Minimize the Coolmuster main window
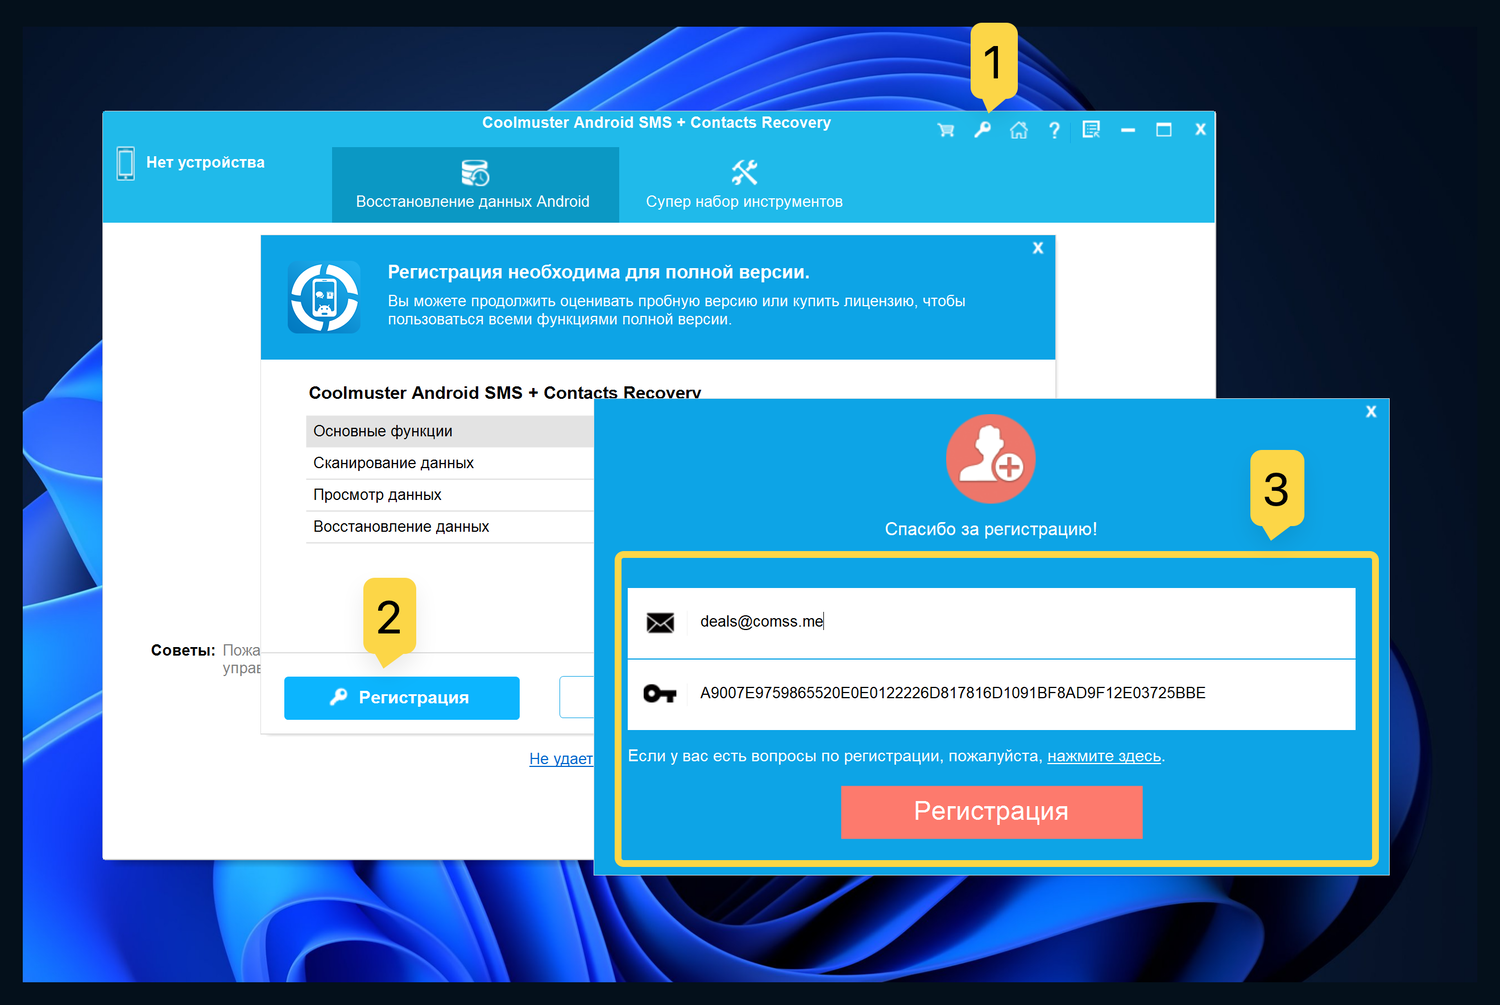The image size is (1500, 1005). (1128, 130)
